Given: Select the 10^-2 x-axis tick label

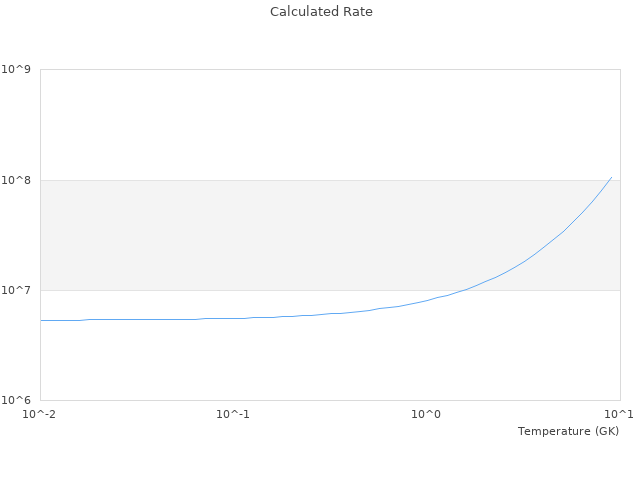Looking at the screenshot, I should tap(40, 414).
